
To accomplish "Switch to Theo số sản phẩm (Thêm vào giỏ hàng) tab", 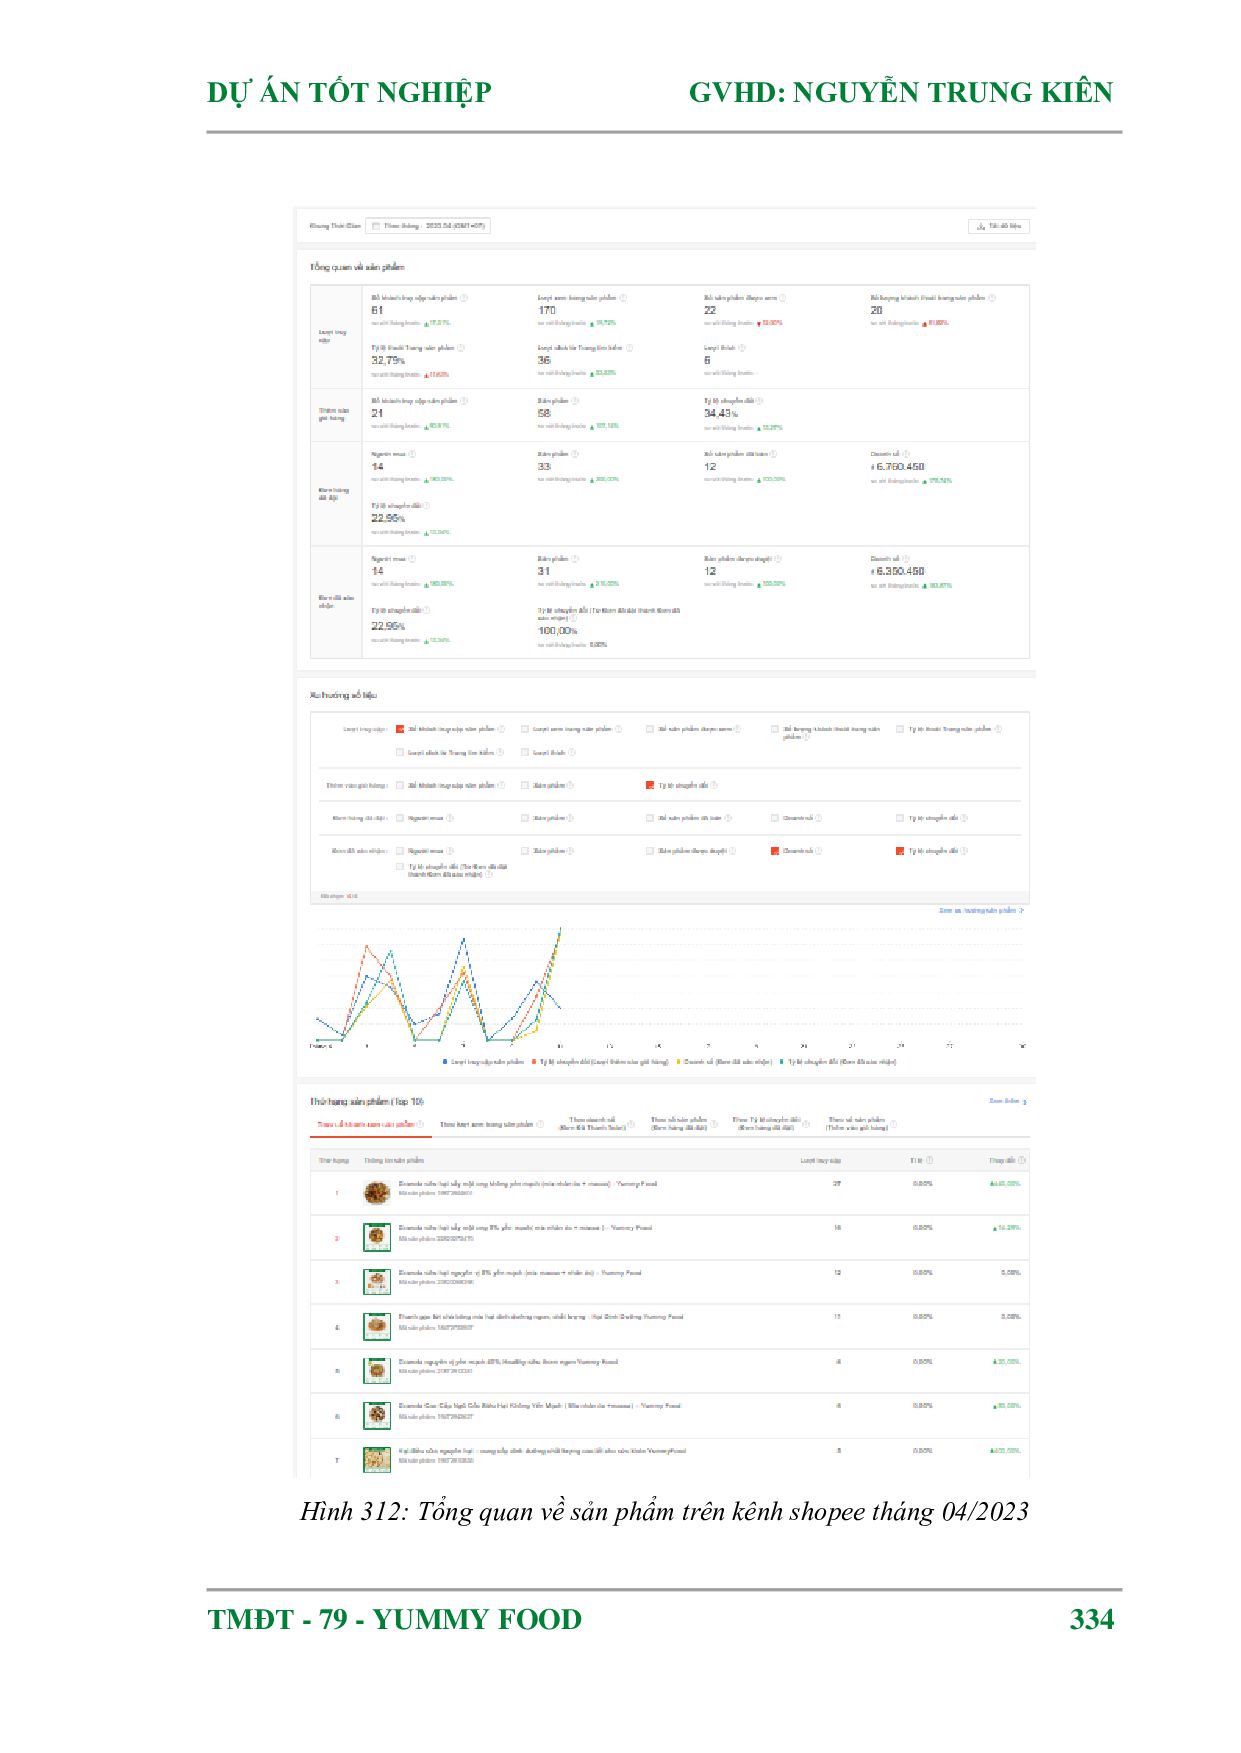I will pyautogui.click(x=860, y=1124).
